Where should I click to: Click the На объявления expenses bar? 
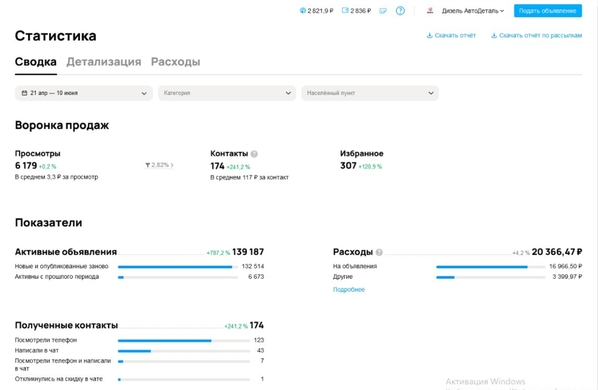coord(490,267)
